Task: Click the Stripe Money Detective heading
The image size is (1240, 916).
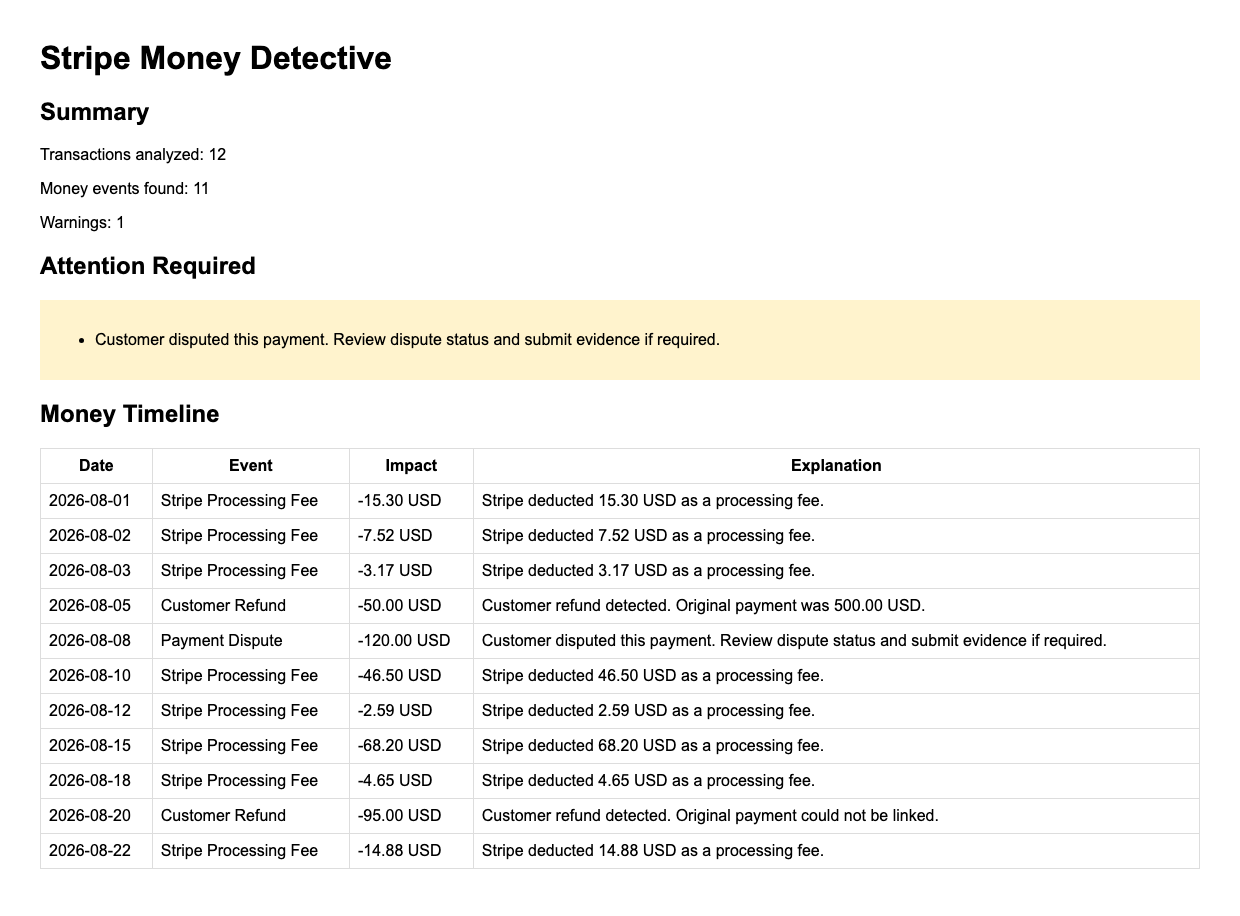Action: (216, 58)
